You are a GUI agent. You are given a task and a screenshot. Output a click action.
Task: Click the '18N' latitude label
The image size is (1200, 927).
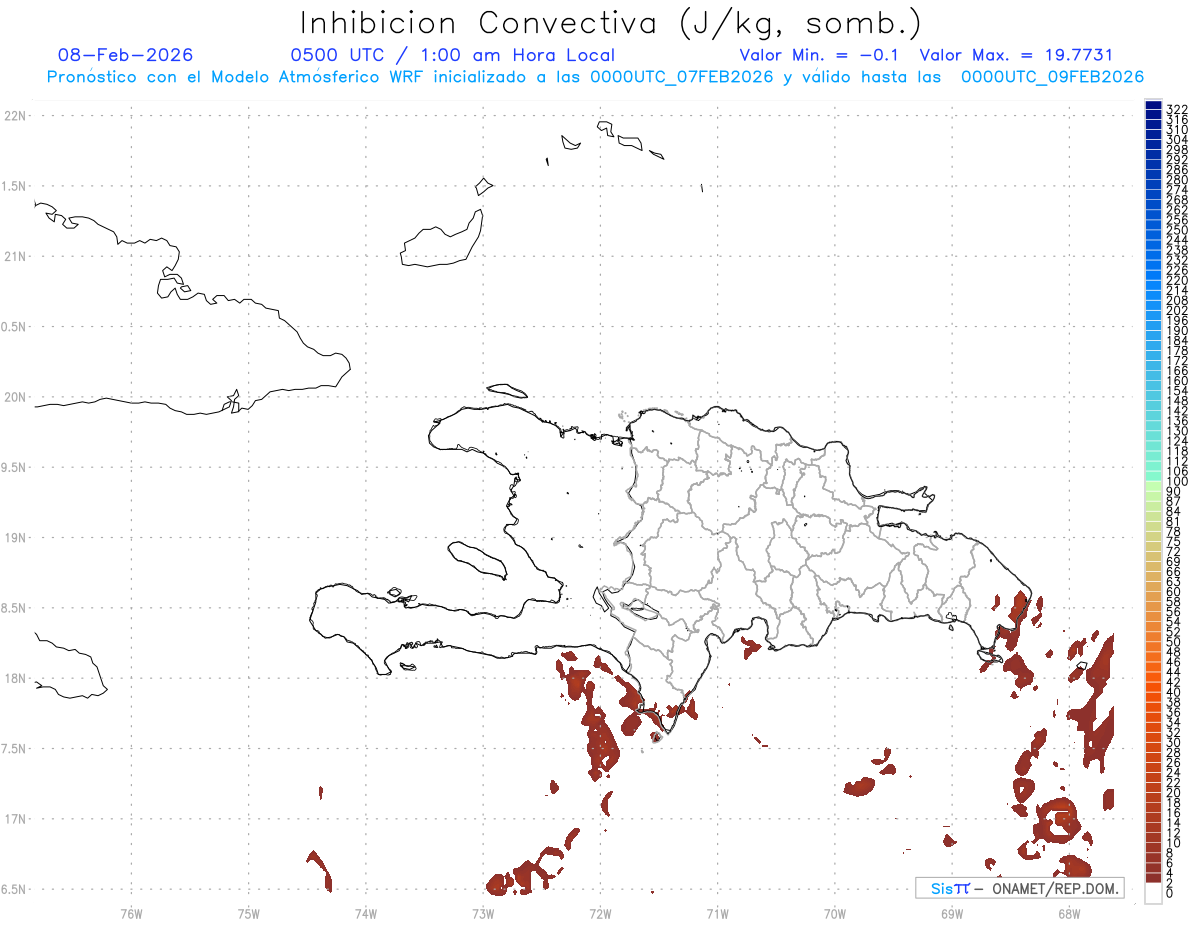(14, 678)
